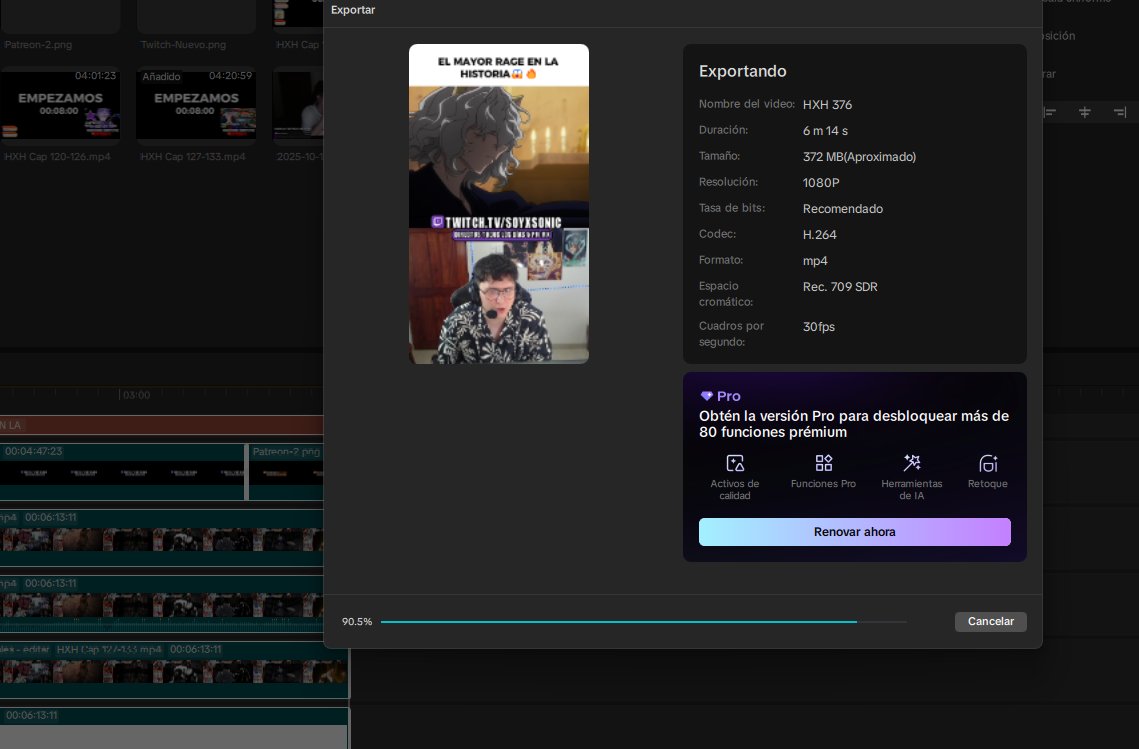Click the 03:00 timeline ruler marker

pyautogui.click(x=136, y=395)
